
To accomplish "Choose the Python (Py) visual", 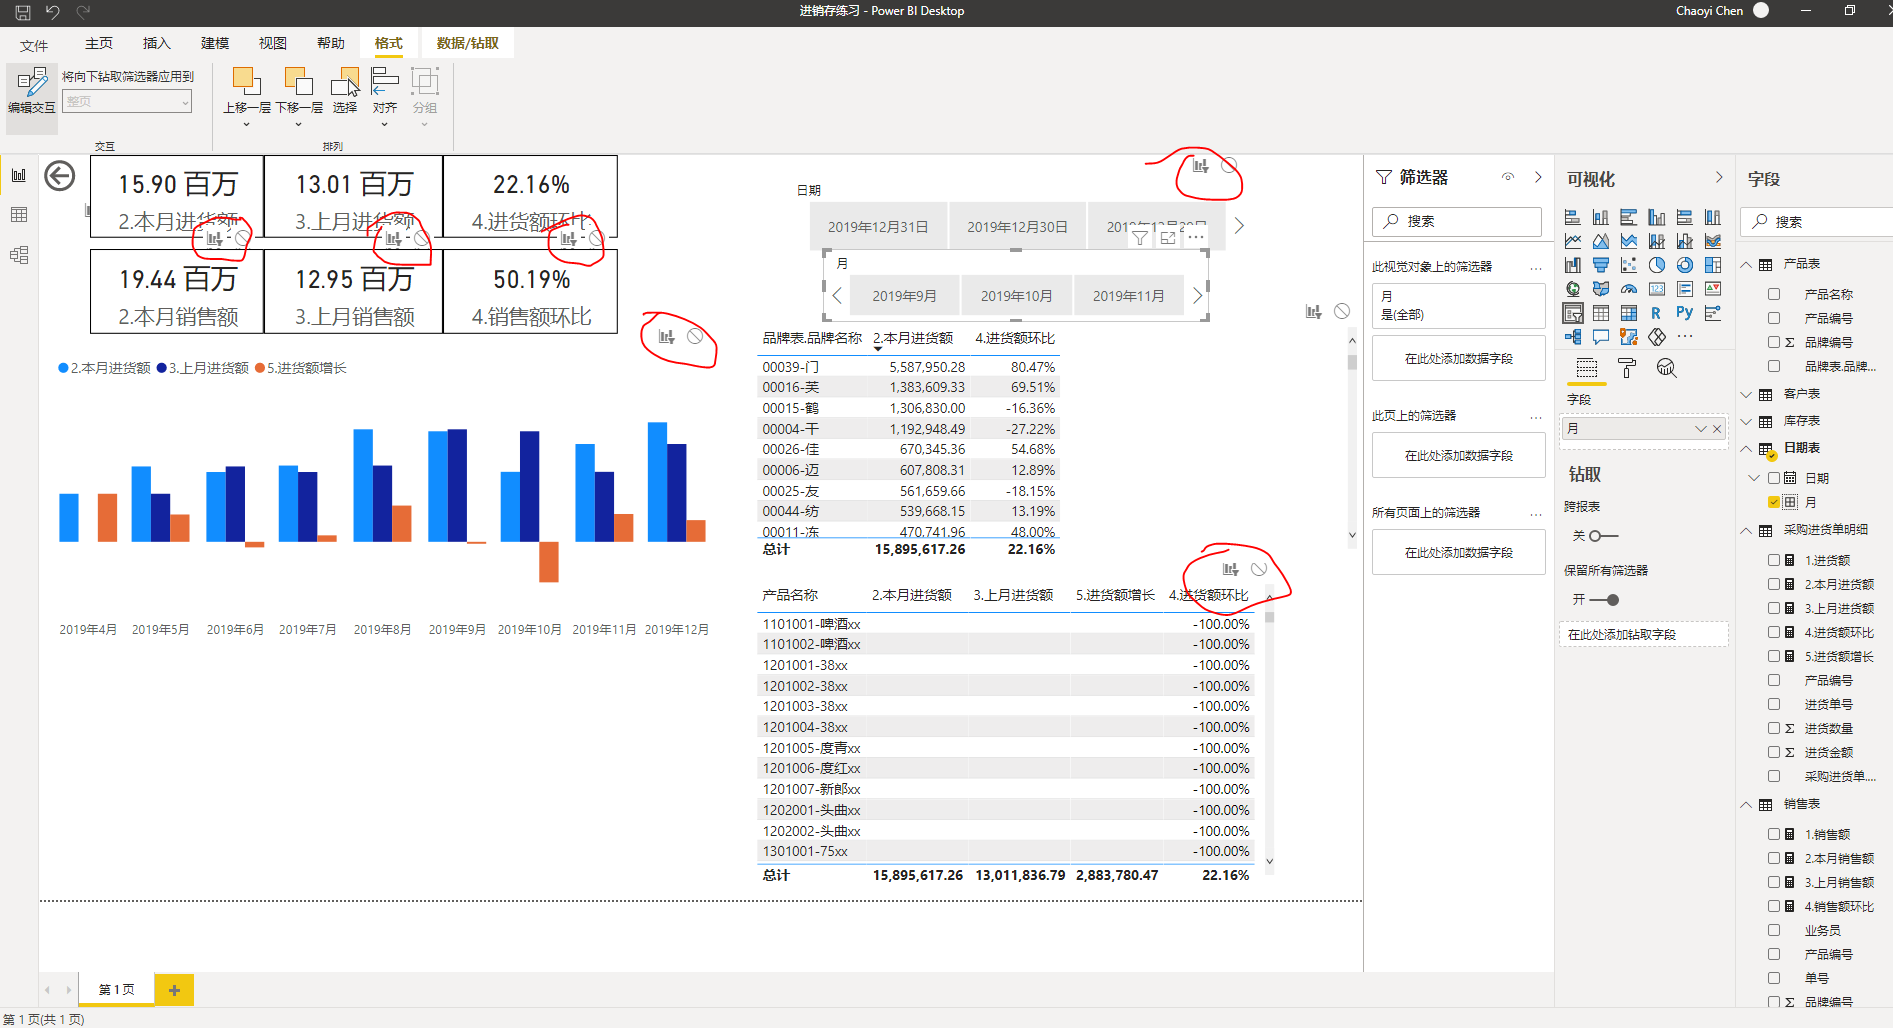I will (1685, 313).
